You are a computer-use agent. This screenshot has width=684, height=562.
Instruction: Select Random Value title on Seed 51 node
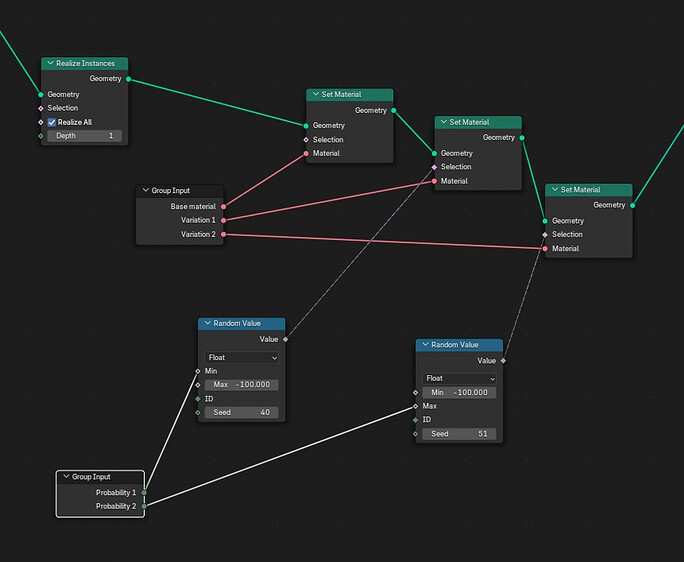pyautogui.click(x=455, y=345)
